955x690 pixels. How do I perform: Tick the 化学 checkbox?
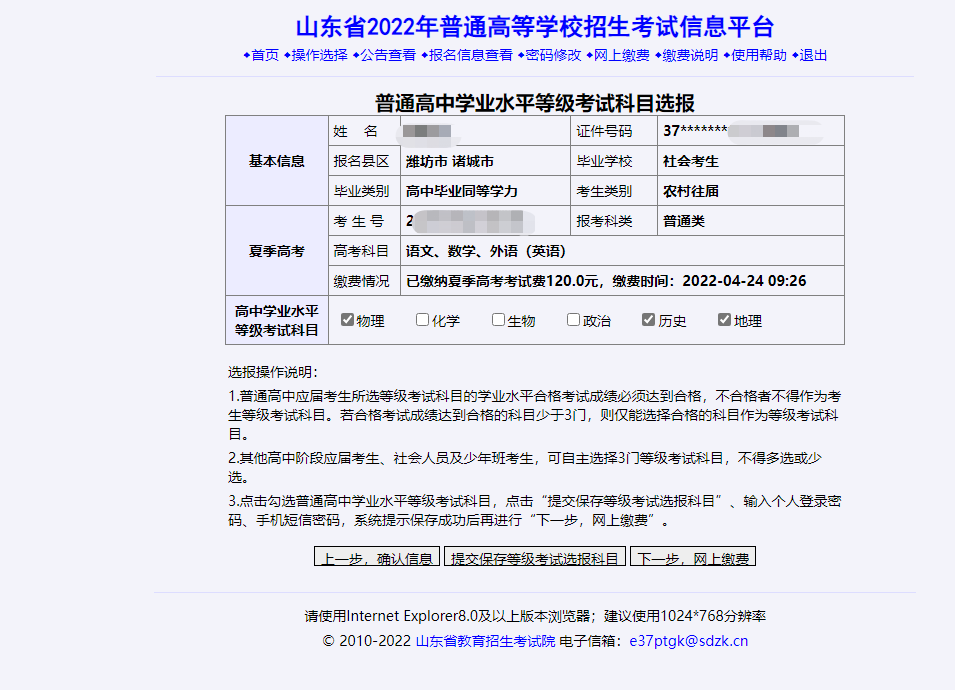[x=422, y=320]
